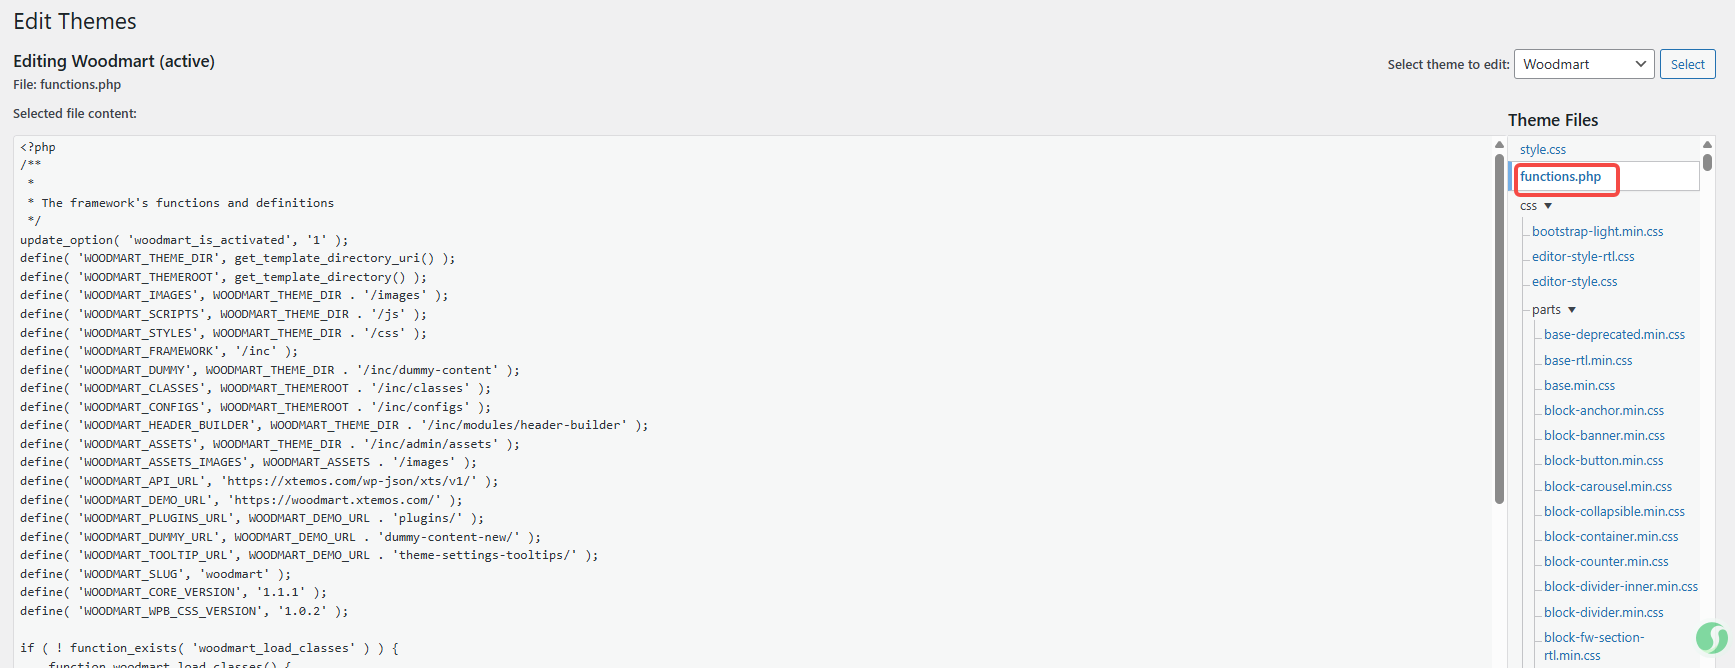Open block-divider-inner.min.css file
1735x668 pixels.
point(1620,587)
